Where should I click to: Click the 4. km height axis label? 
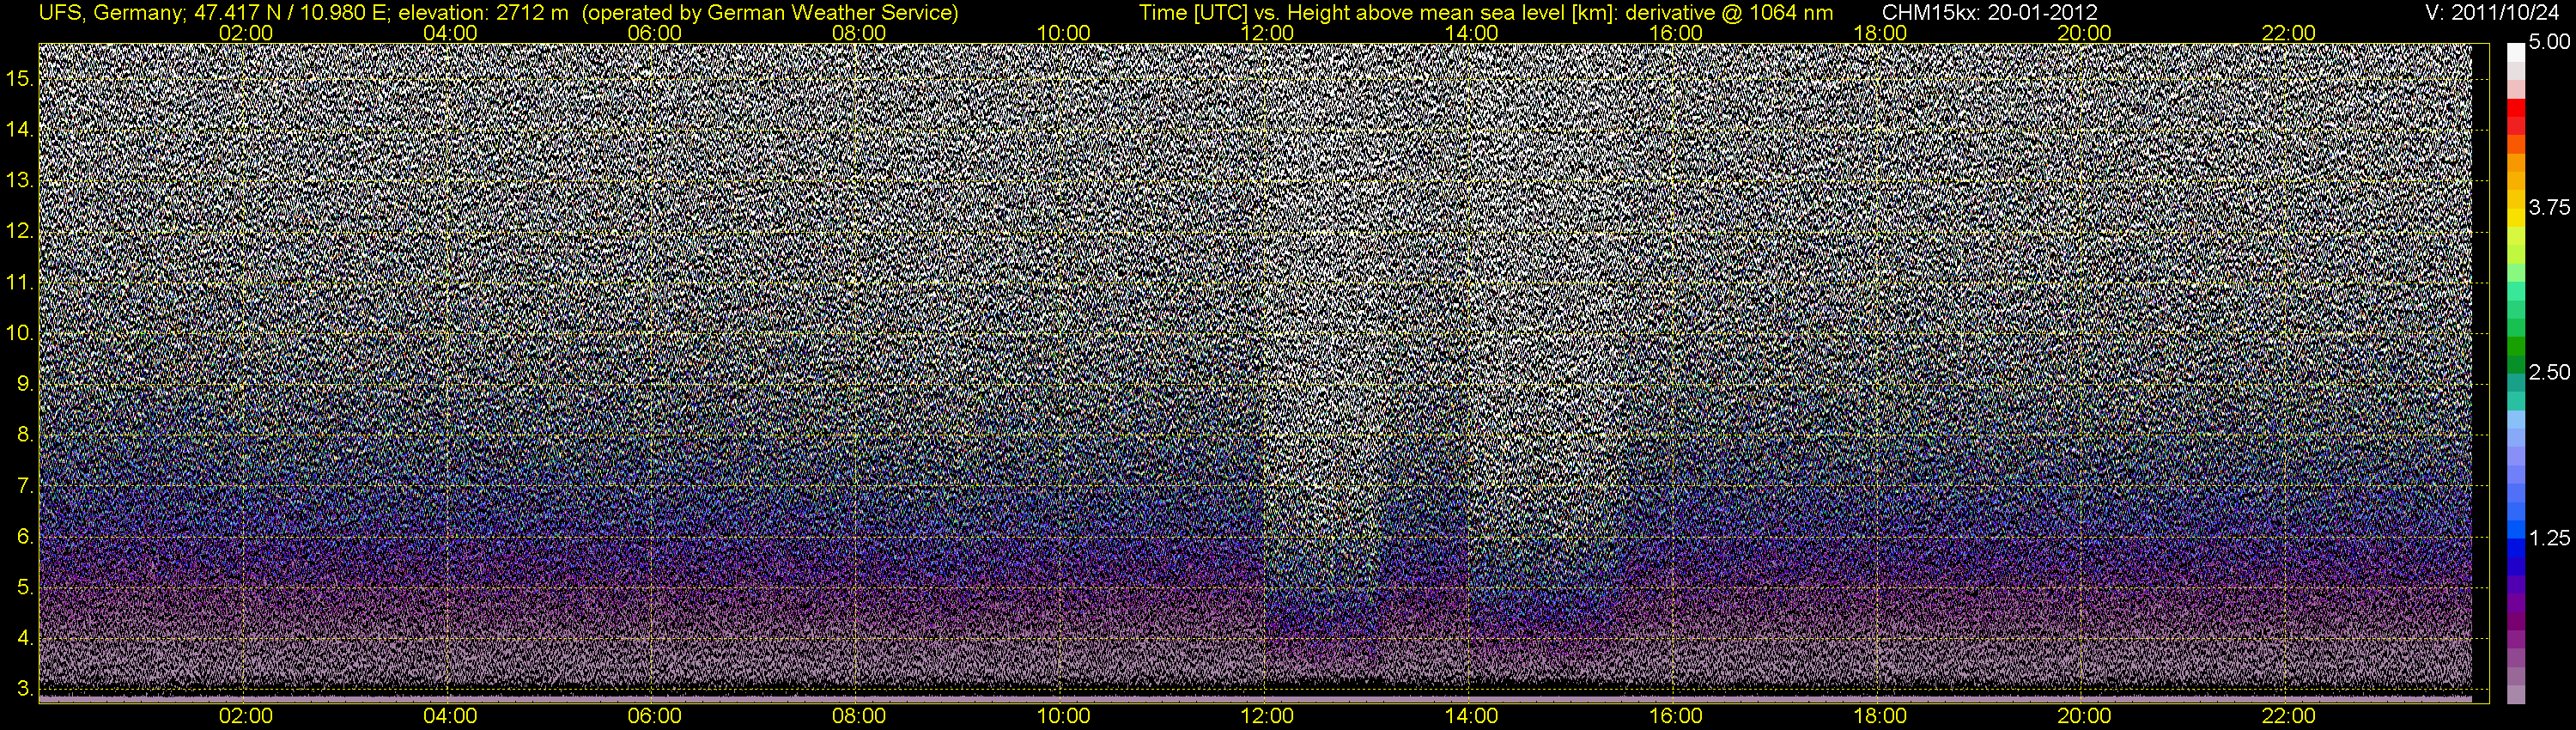point(26,638)
